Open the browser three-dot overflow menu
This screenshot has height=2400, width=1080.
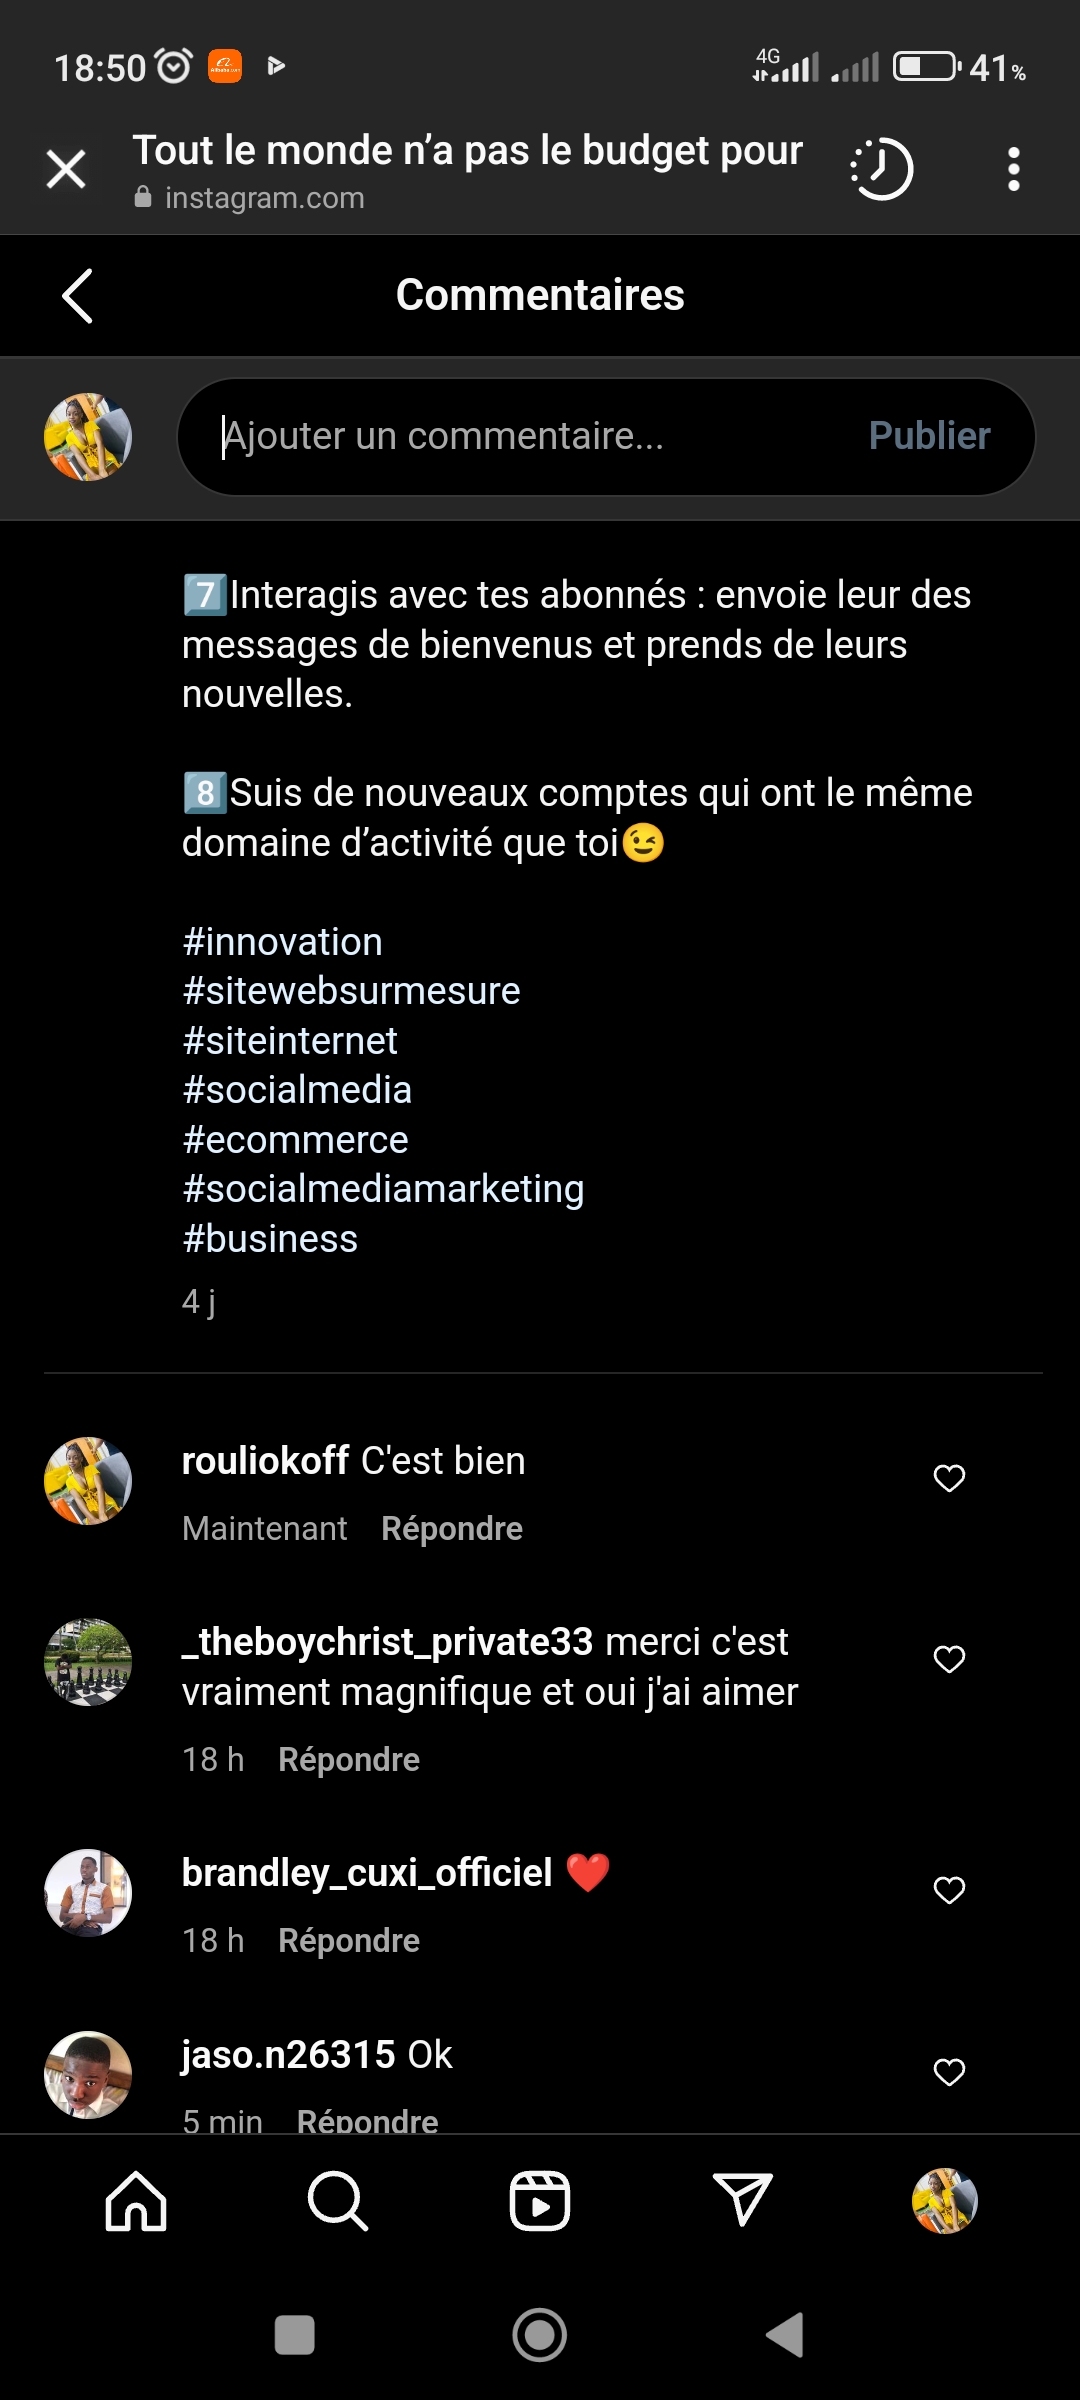point(1013,169)
